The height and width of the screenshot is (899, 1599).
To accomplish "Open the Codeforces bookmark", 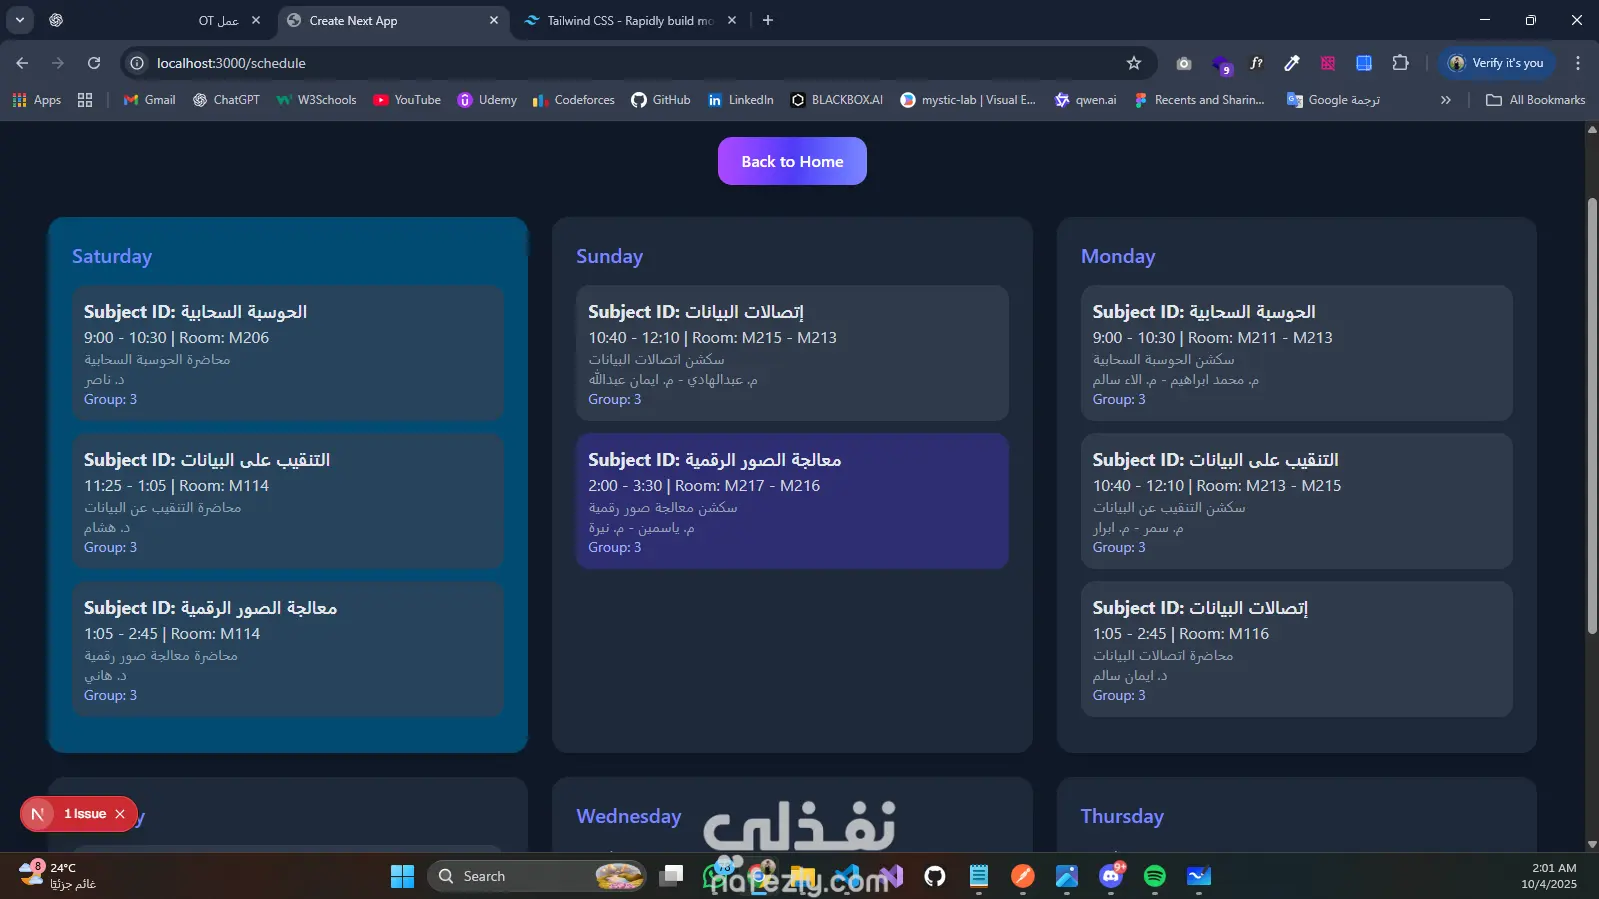I will point(574,100).
